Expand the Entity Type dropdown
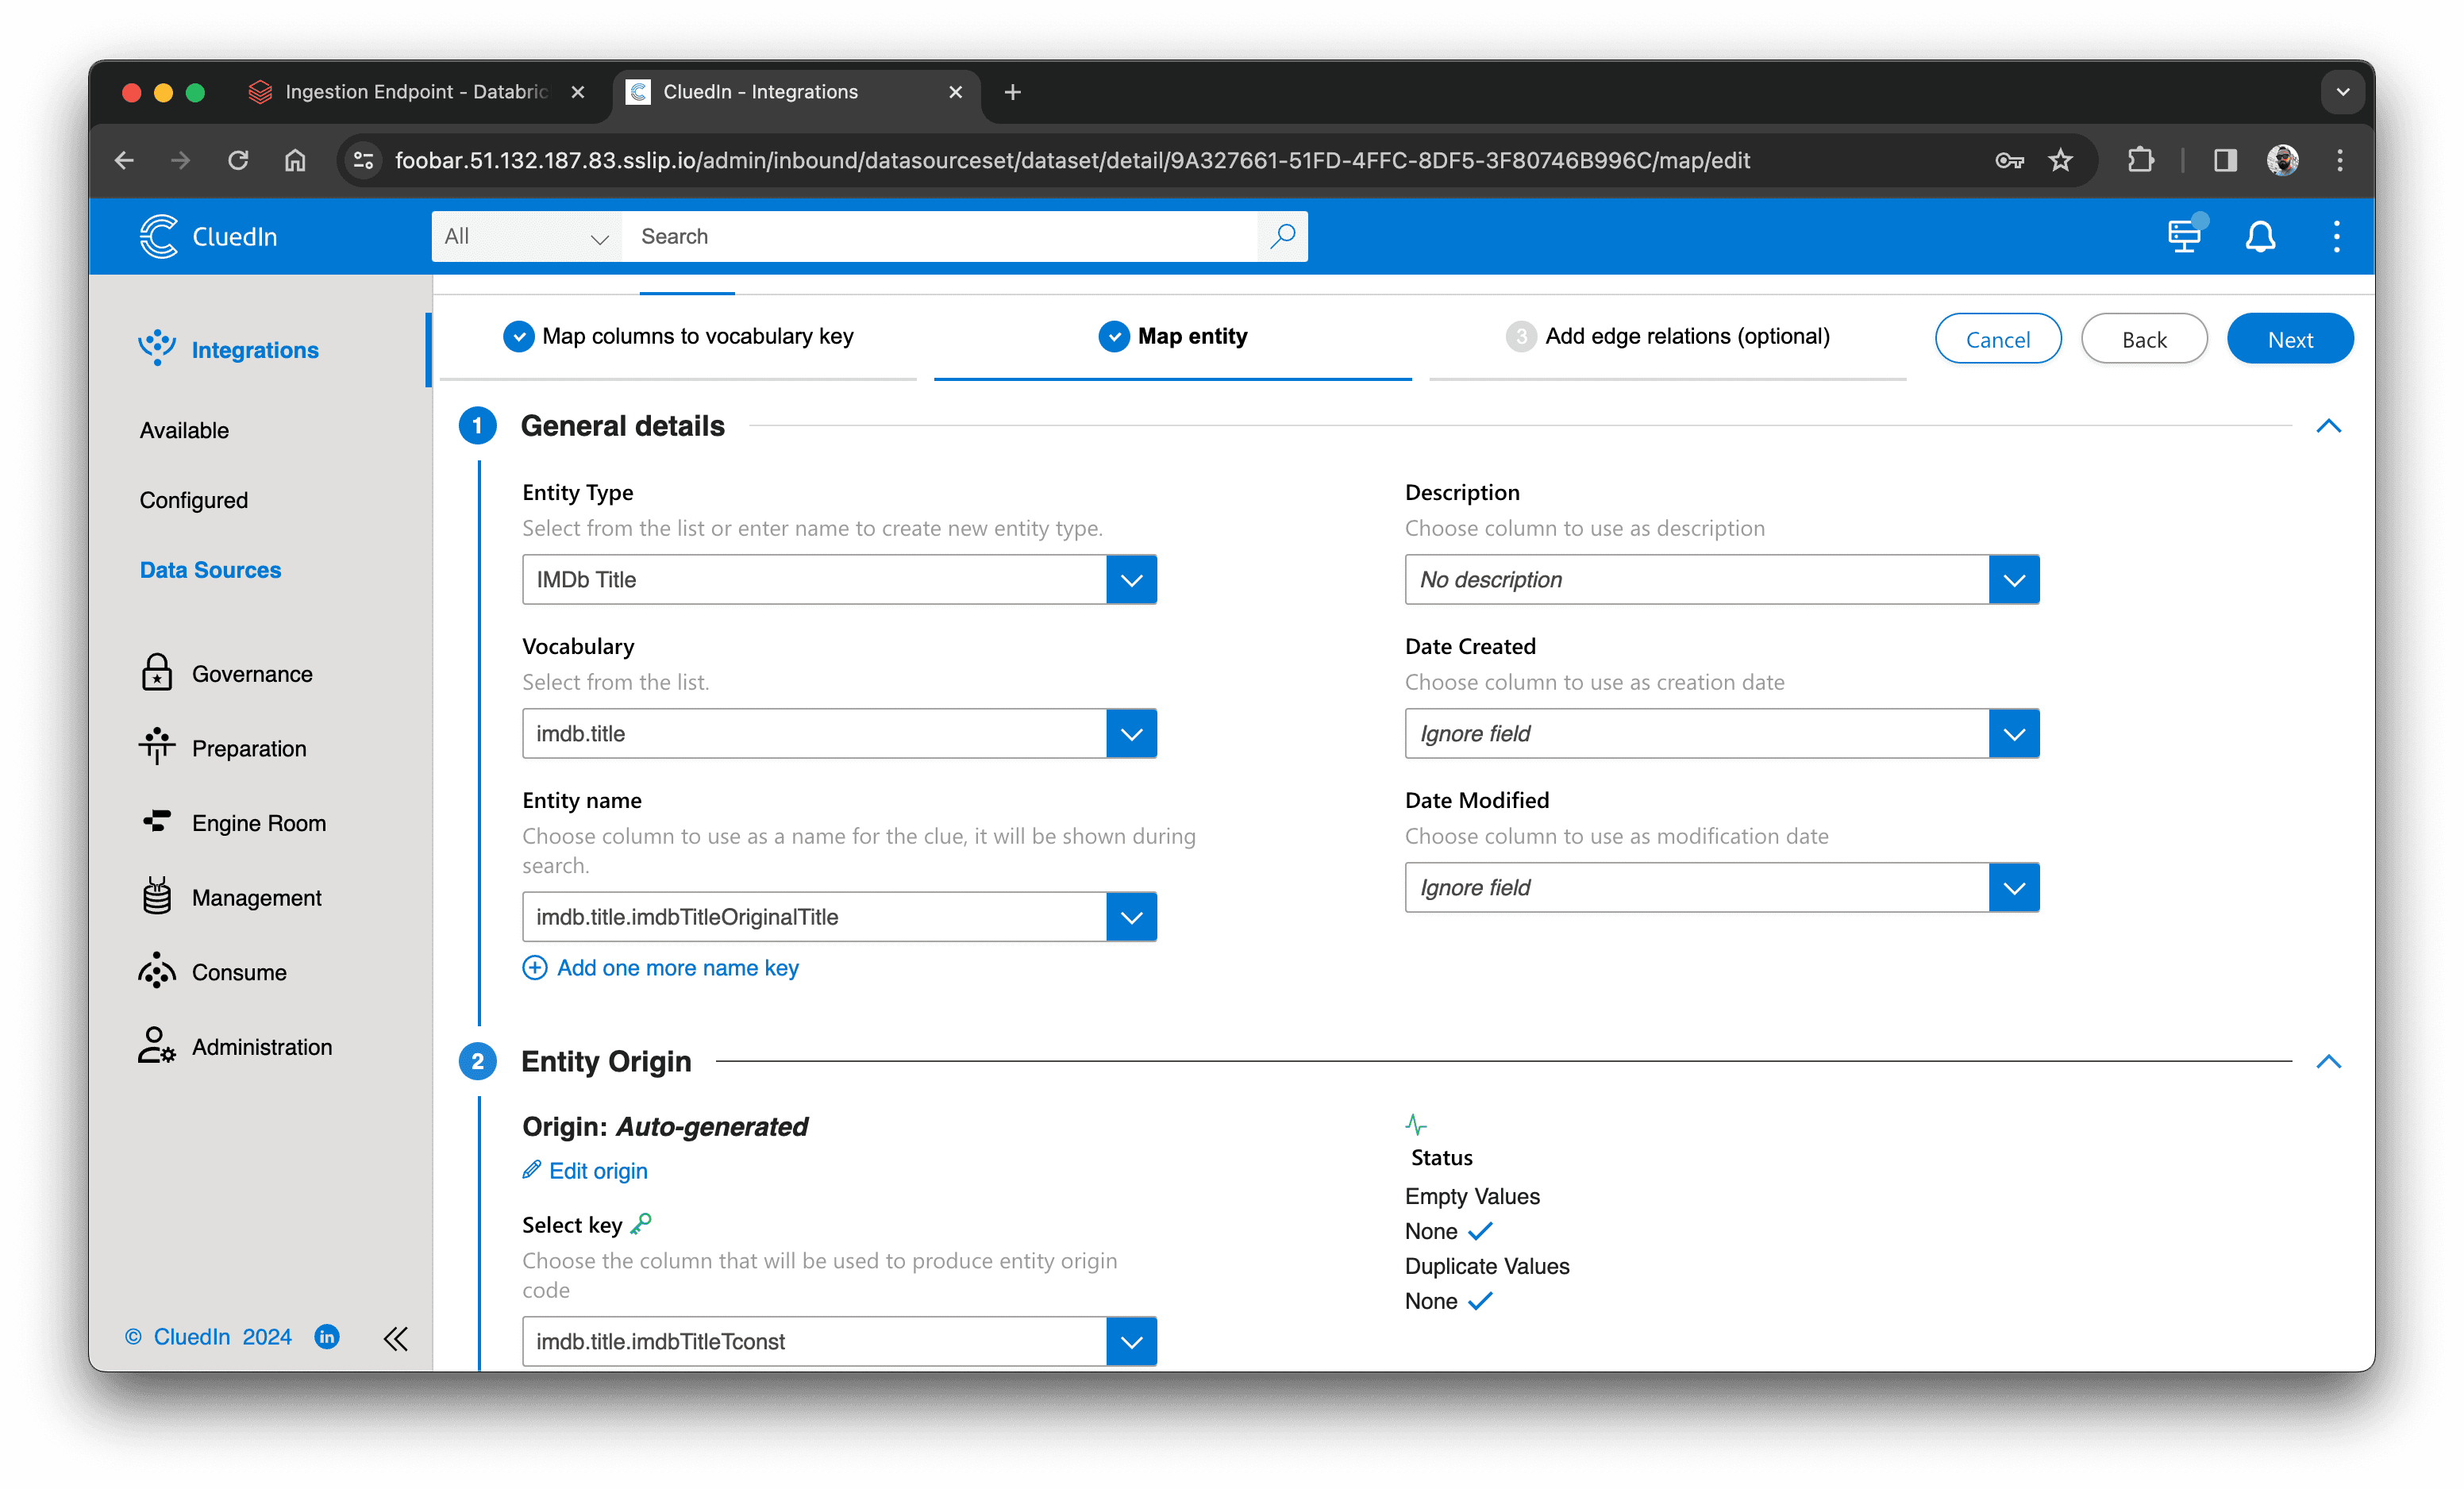 pos(1132,579)
